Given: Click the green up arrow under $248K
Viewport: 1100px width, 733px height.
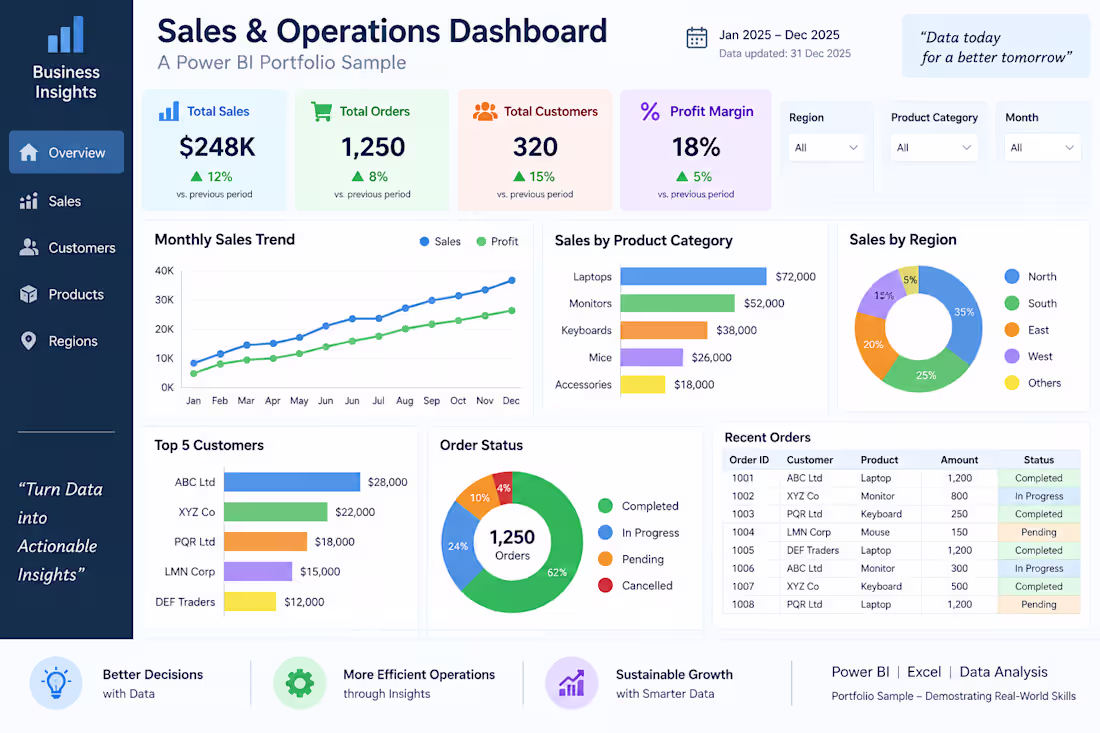Looking at the screenshot, I should [x=196, y=177].
